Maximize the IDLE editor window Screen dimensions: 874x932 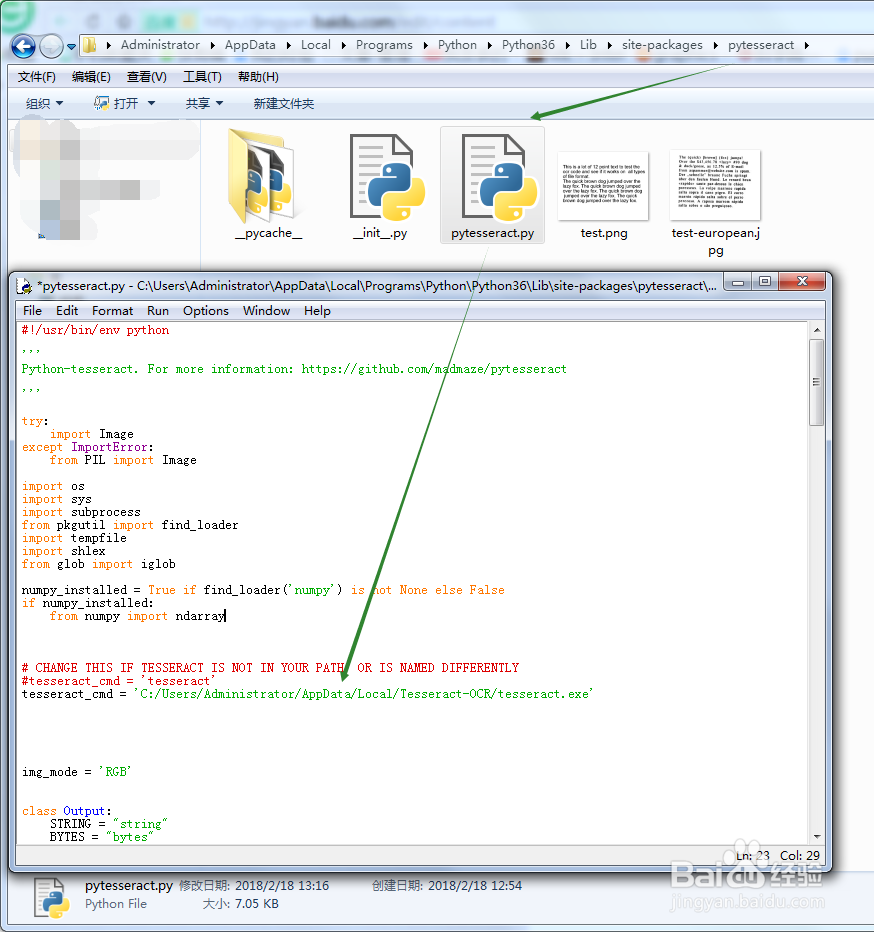[765, 282]
